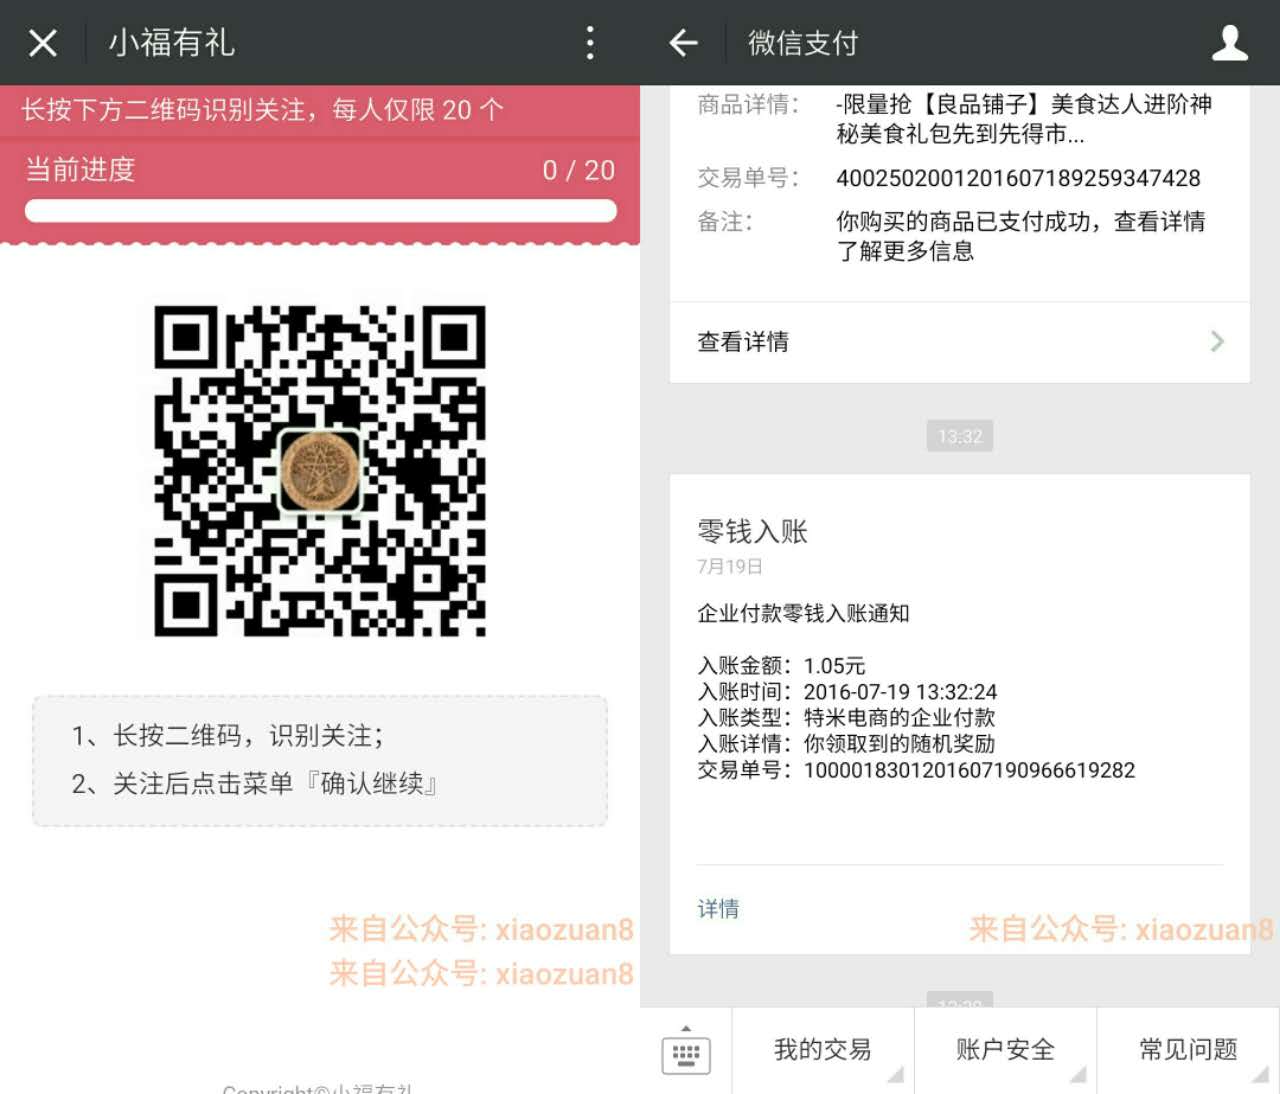Click the 入账时间 2016-07-19 13:32:24 line
The image size is (1280, 1094).
tap(847, 692)
